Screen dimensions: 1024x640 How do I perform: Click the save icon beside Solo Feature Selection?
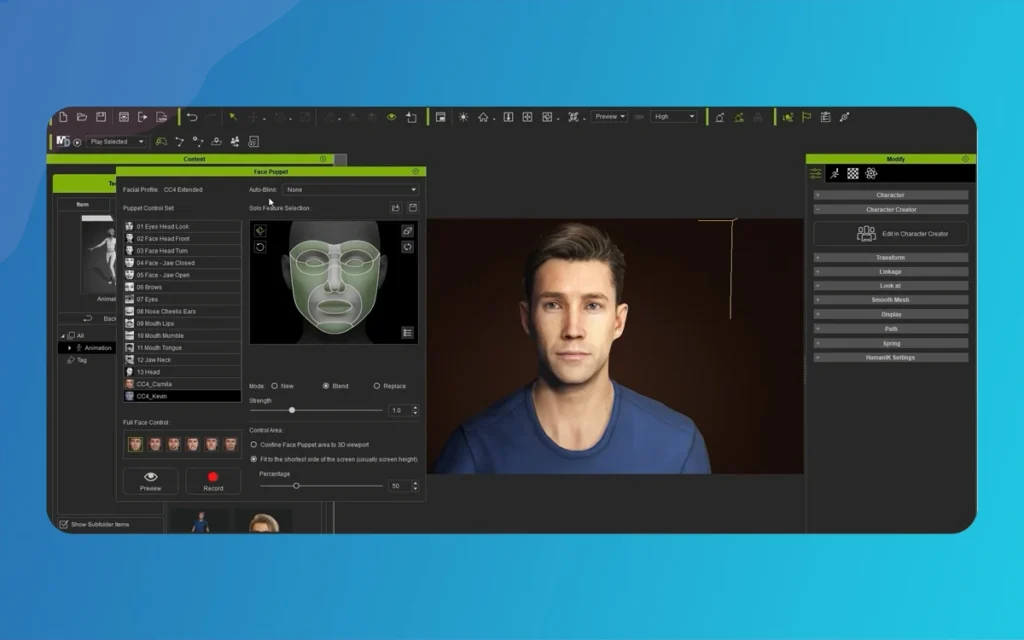(413, 207)
